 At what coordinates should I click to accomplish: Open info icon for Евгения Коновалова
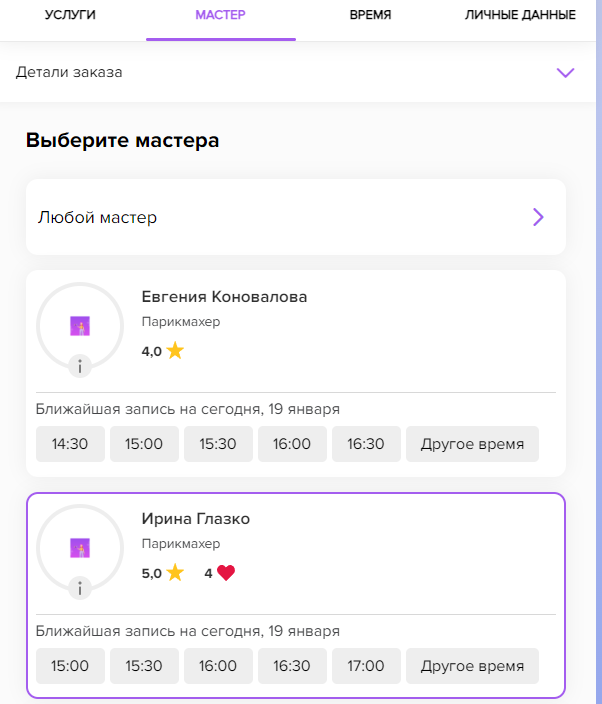(x=80, y=366)
